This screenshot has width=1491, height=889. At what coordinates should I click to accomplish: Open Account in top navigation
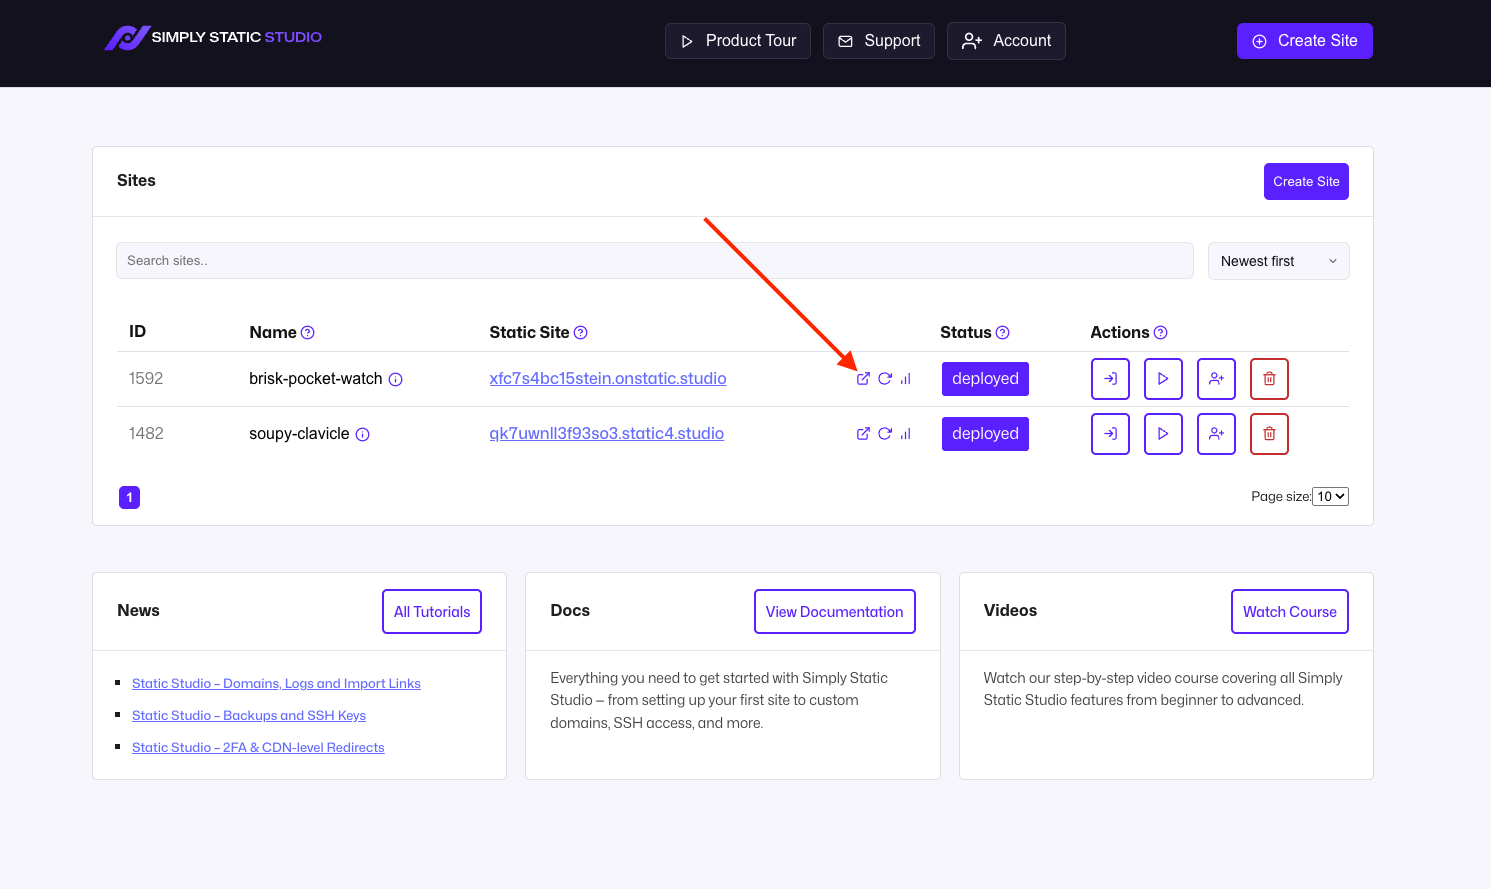point(1006,41)
